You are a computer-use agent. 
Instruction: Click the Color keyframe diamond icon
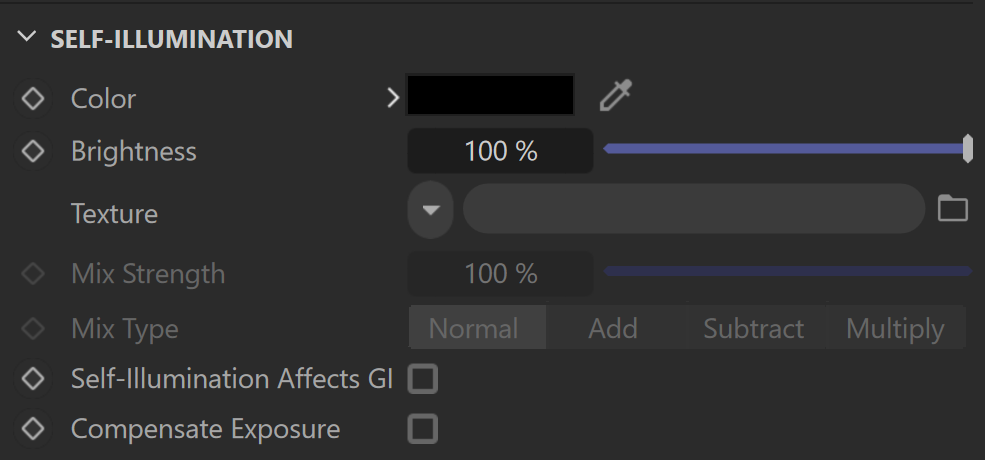click(33, 99)
